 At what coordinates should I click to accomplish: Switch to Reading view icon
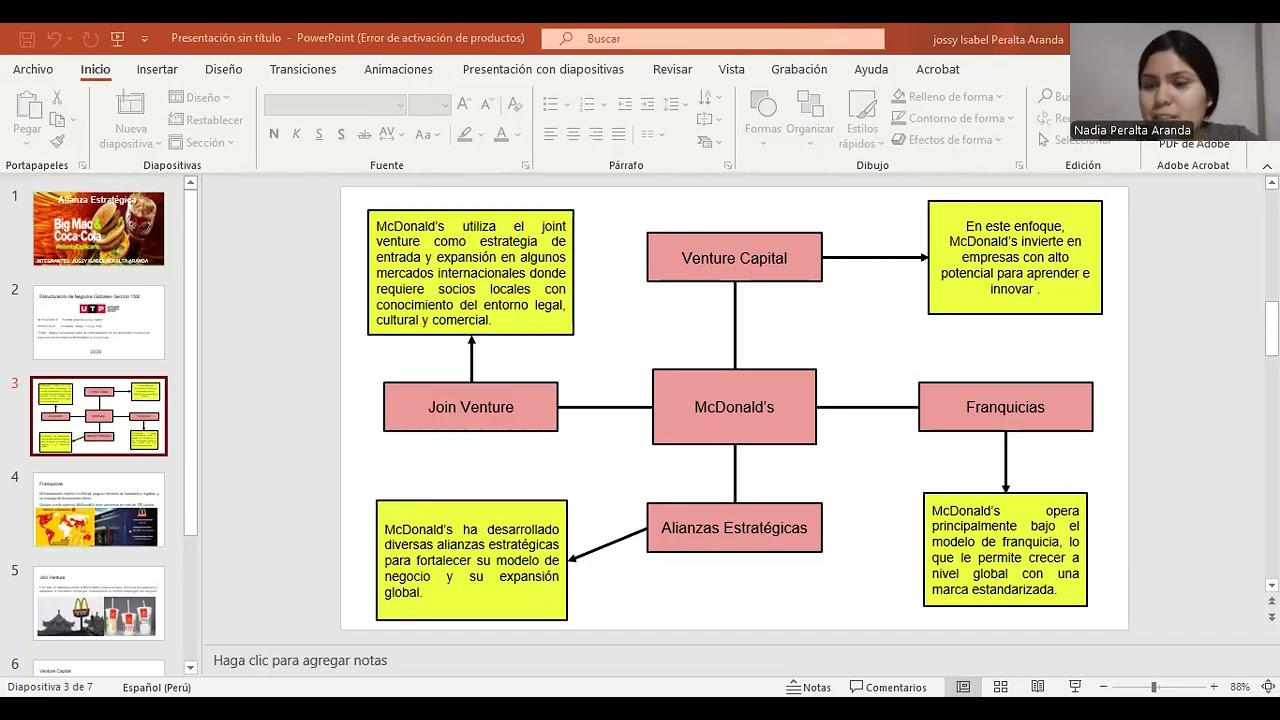pyautogui.click(x=1038, y=687)
